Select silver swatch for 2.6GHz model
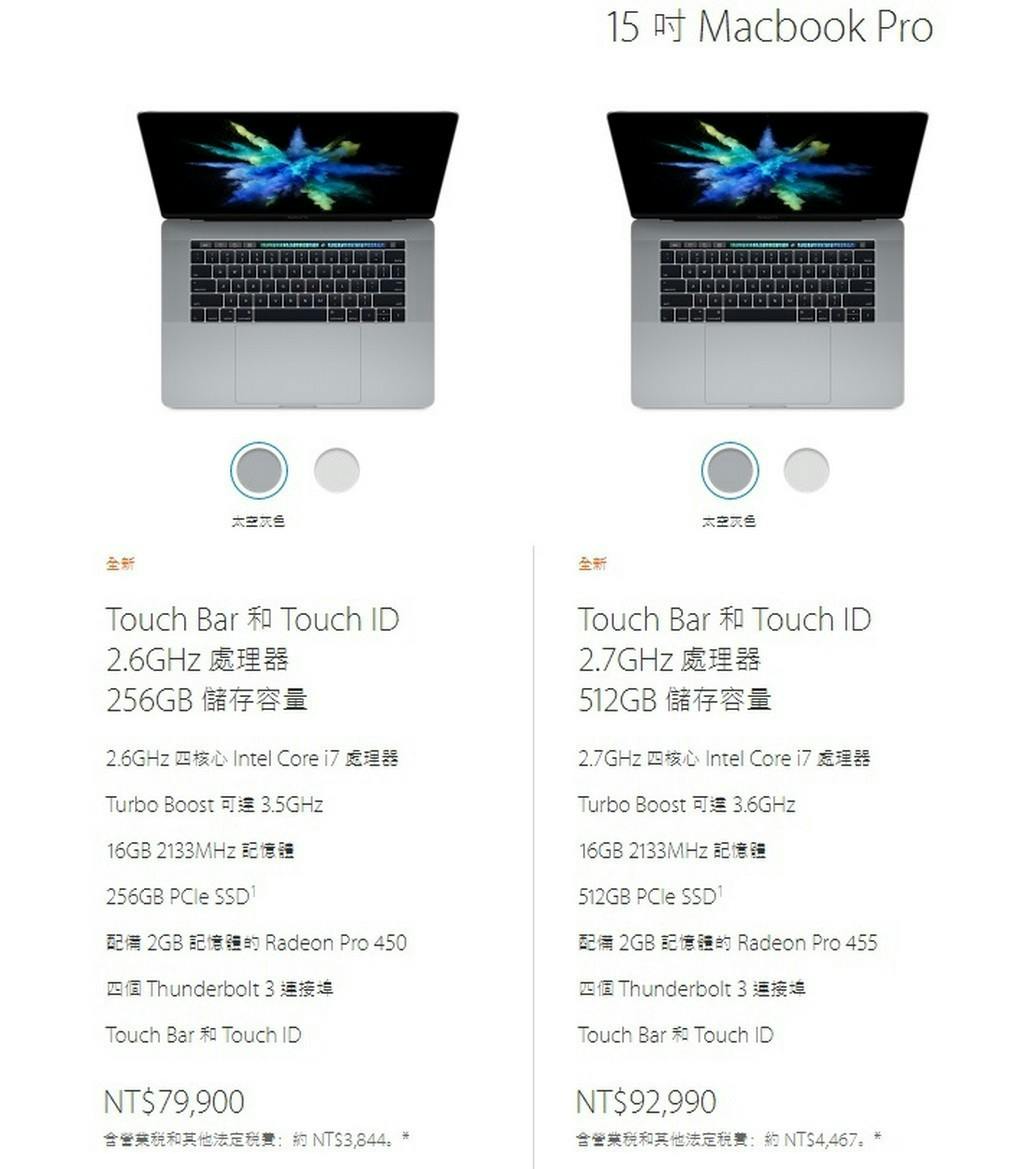Screen dimensions: 1024x1169 [337, 470]
